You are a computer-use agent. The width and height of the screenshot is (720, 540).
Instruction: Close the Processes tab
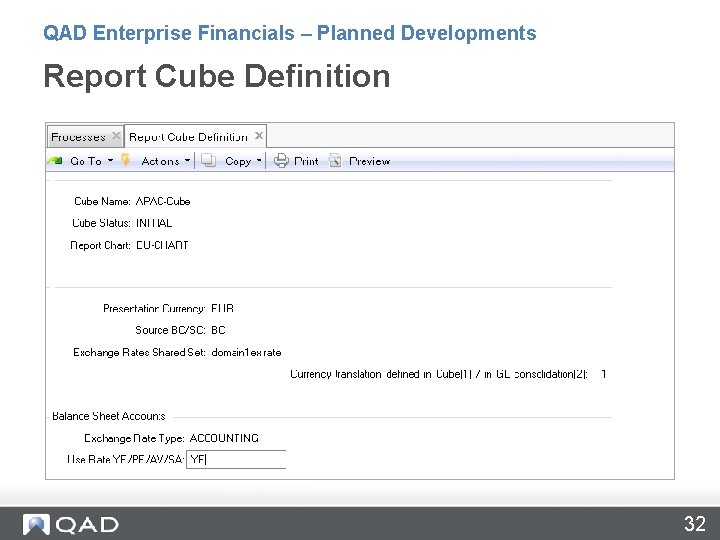coord(116,135)
